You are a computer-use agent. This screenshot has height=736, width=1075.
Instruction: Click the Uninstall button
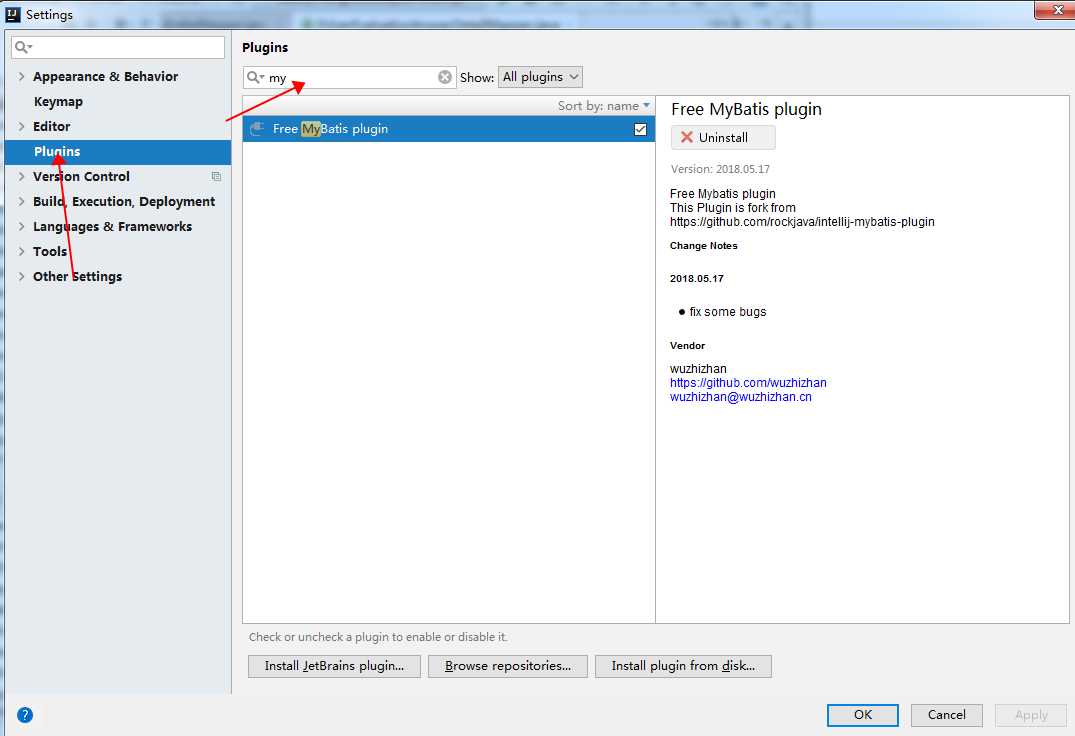tap(723, 137)
